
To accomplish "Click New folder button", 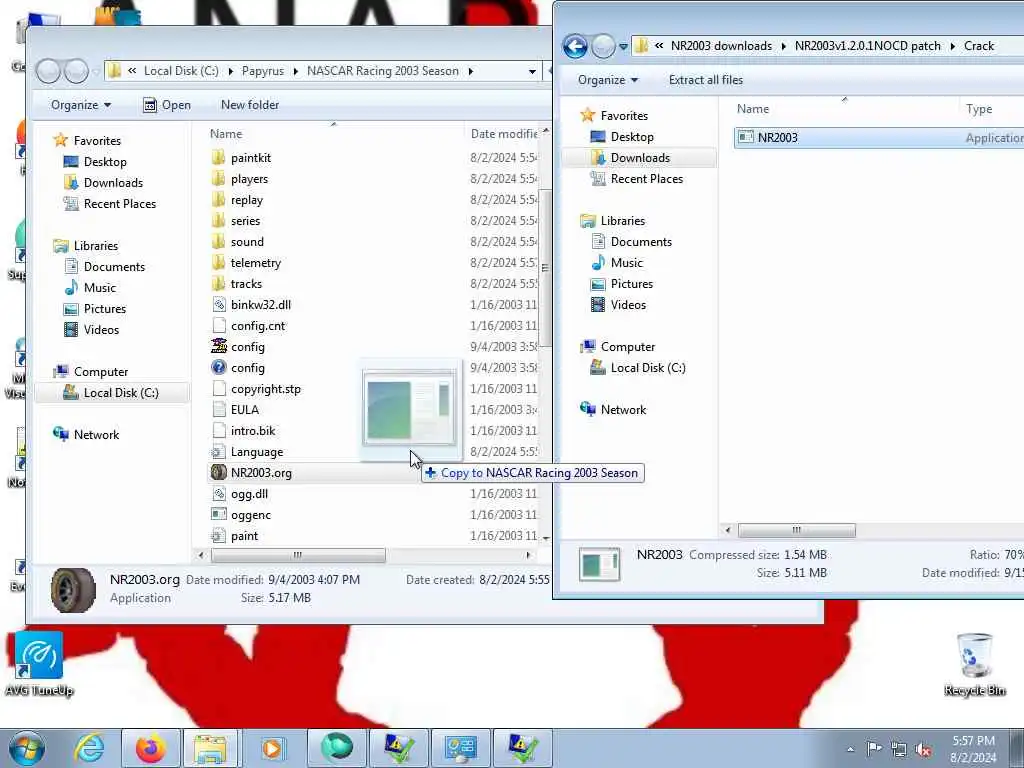I will point(250,105).
